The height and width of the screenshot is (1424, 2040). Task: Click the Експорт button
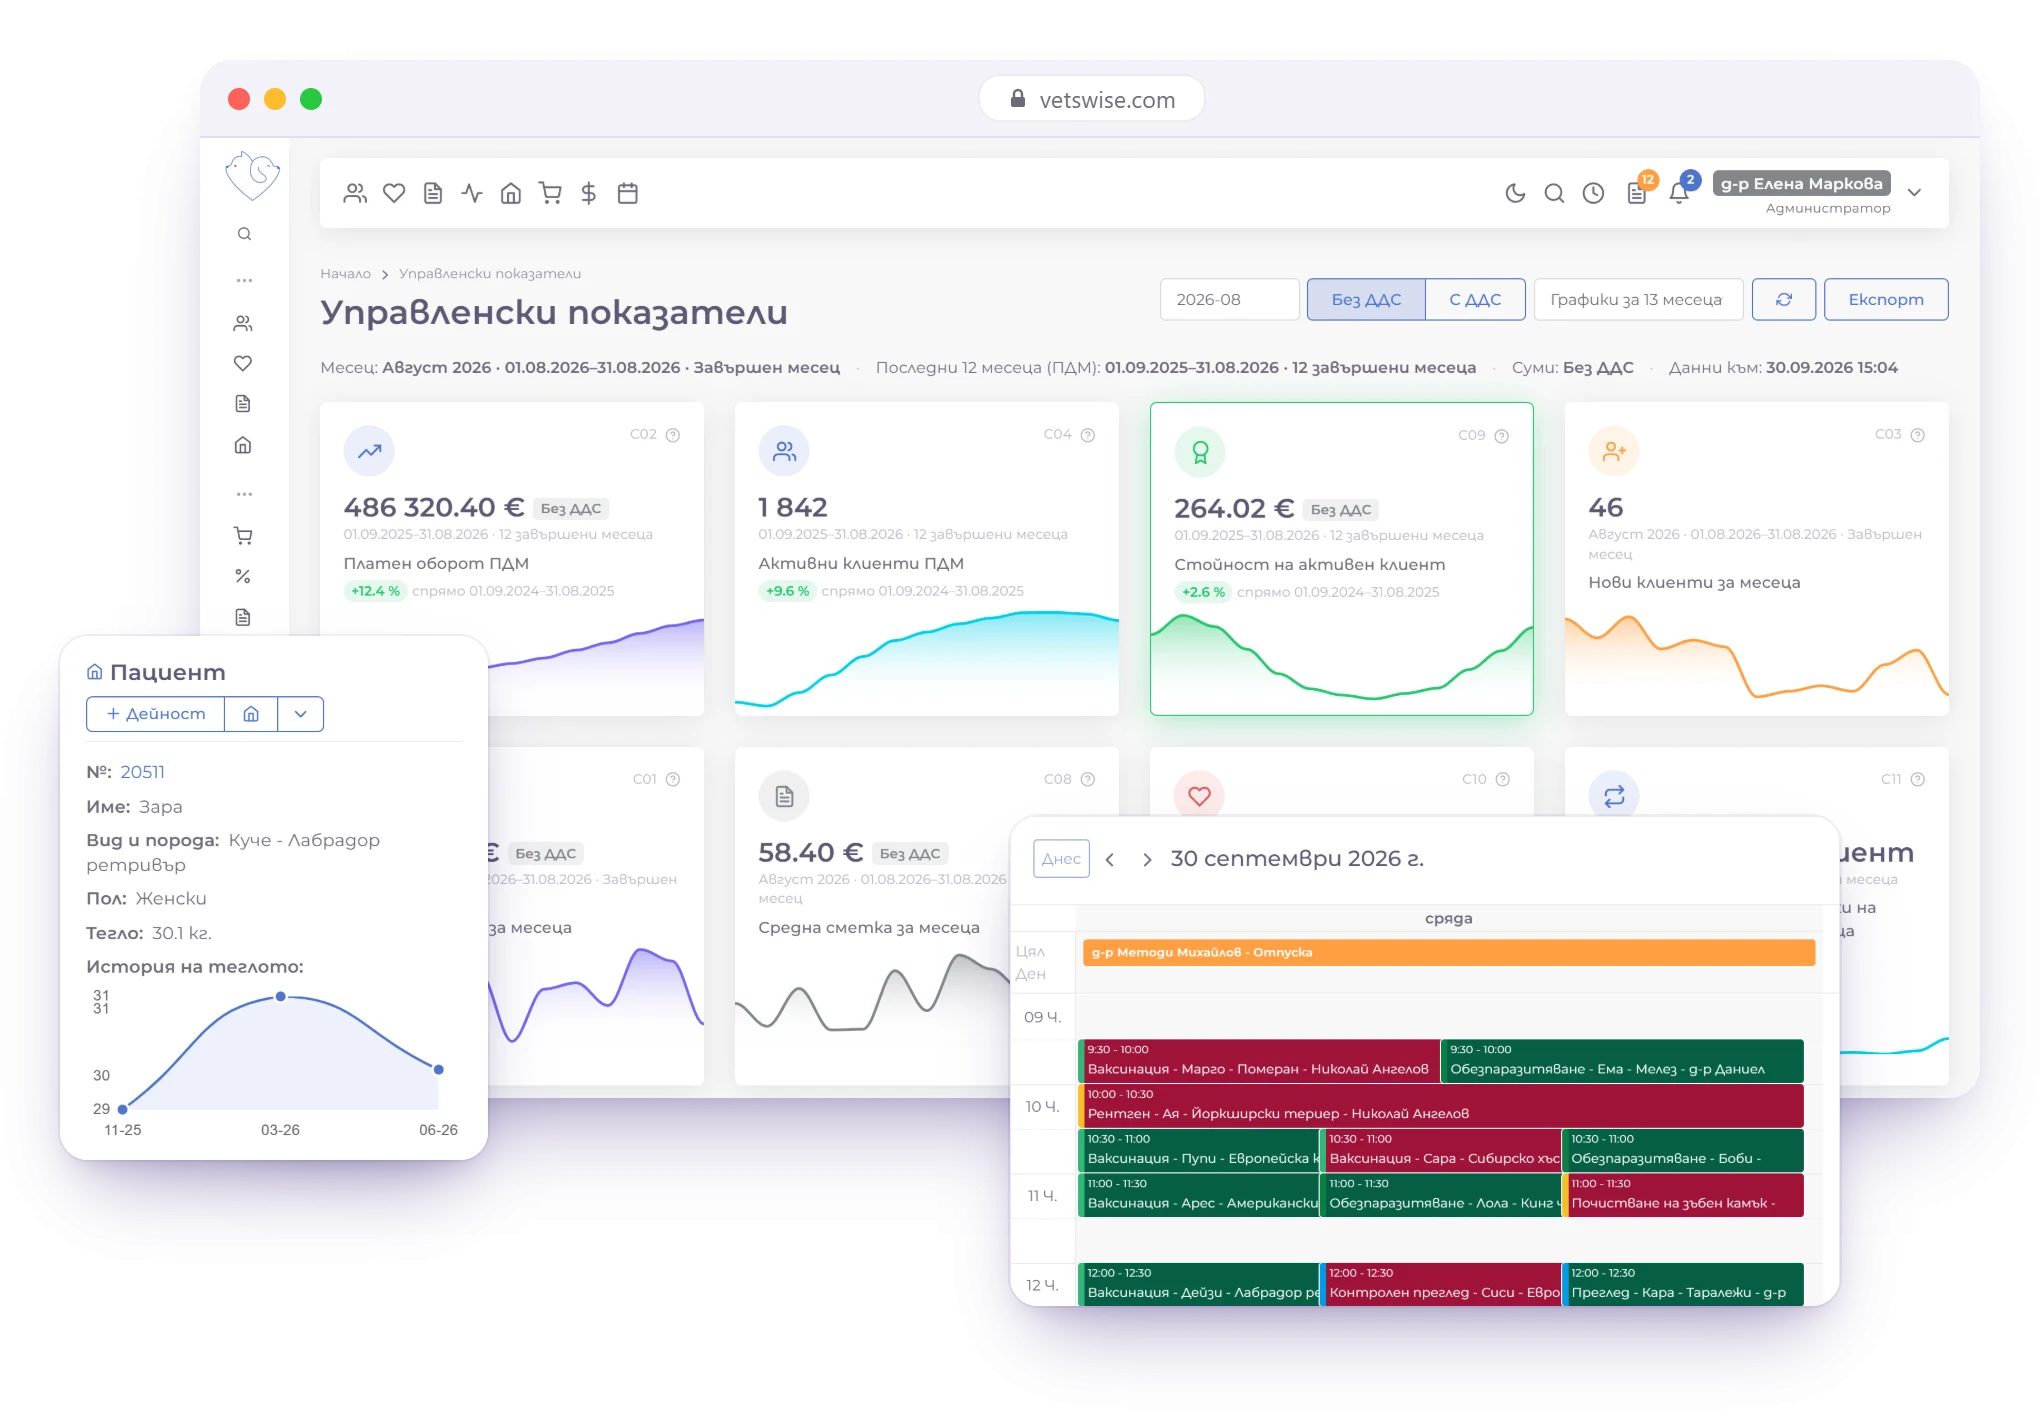click(1886, 299)
